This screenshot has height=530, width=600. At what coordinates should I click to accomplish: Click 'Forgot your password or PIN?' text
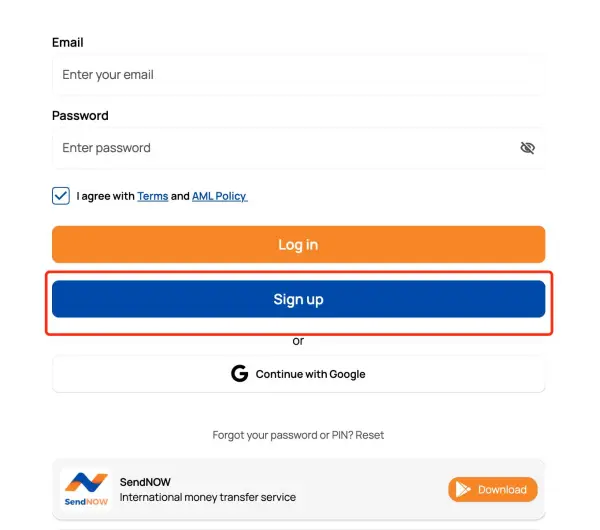point(282,435)
